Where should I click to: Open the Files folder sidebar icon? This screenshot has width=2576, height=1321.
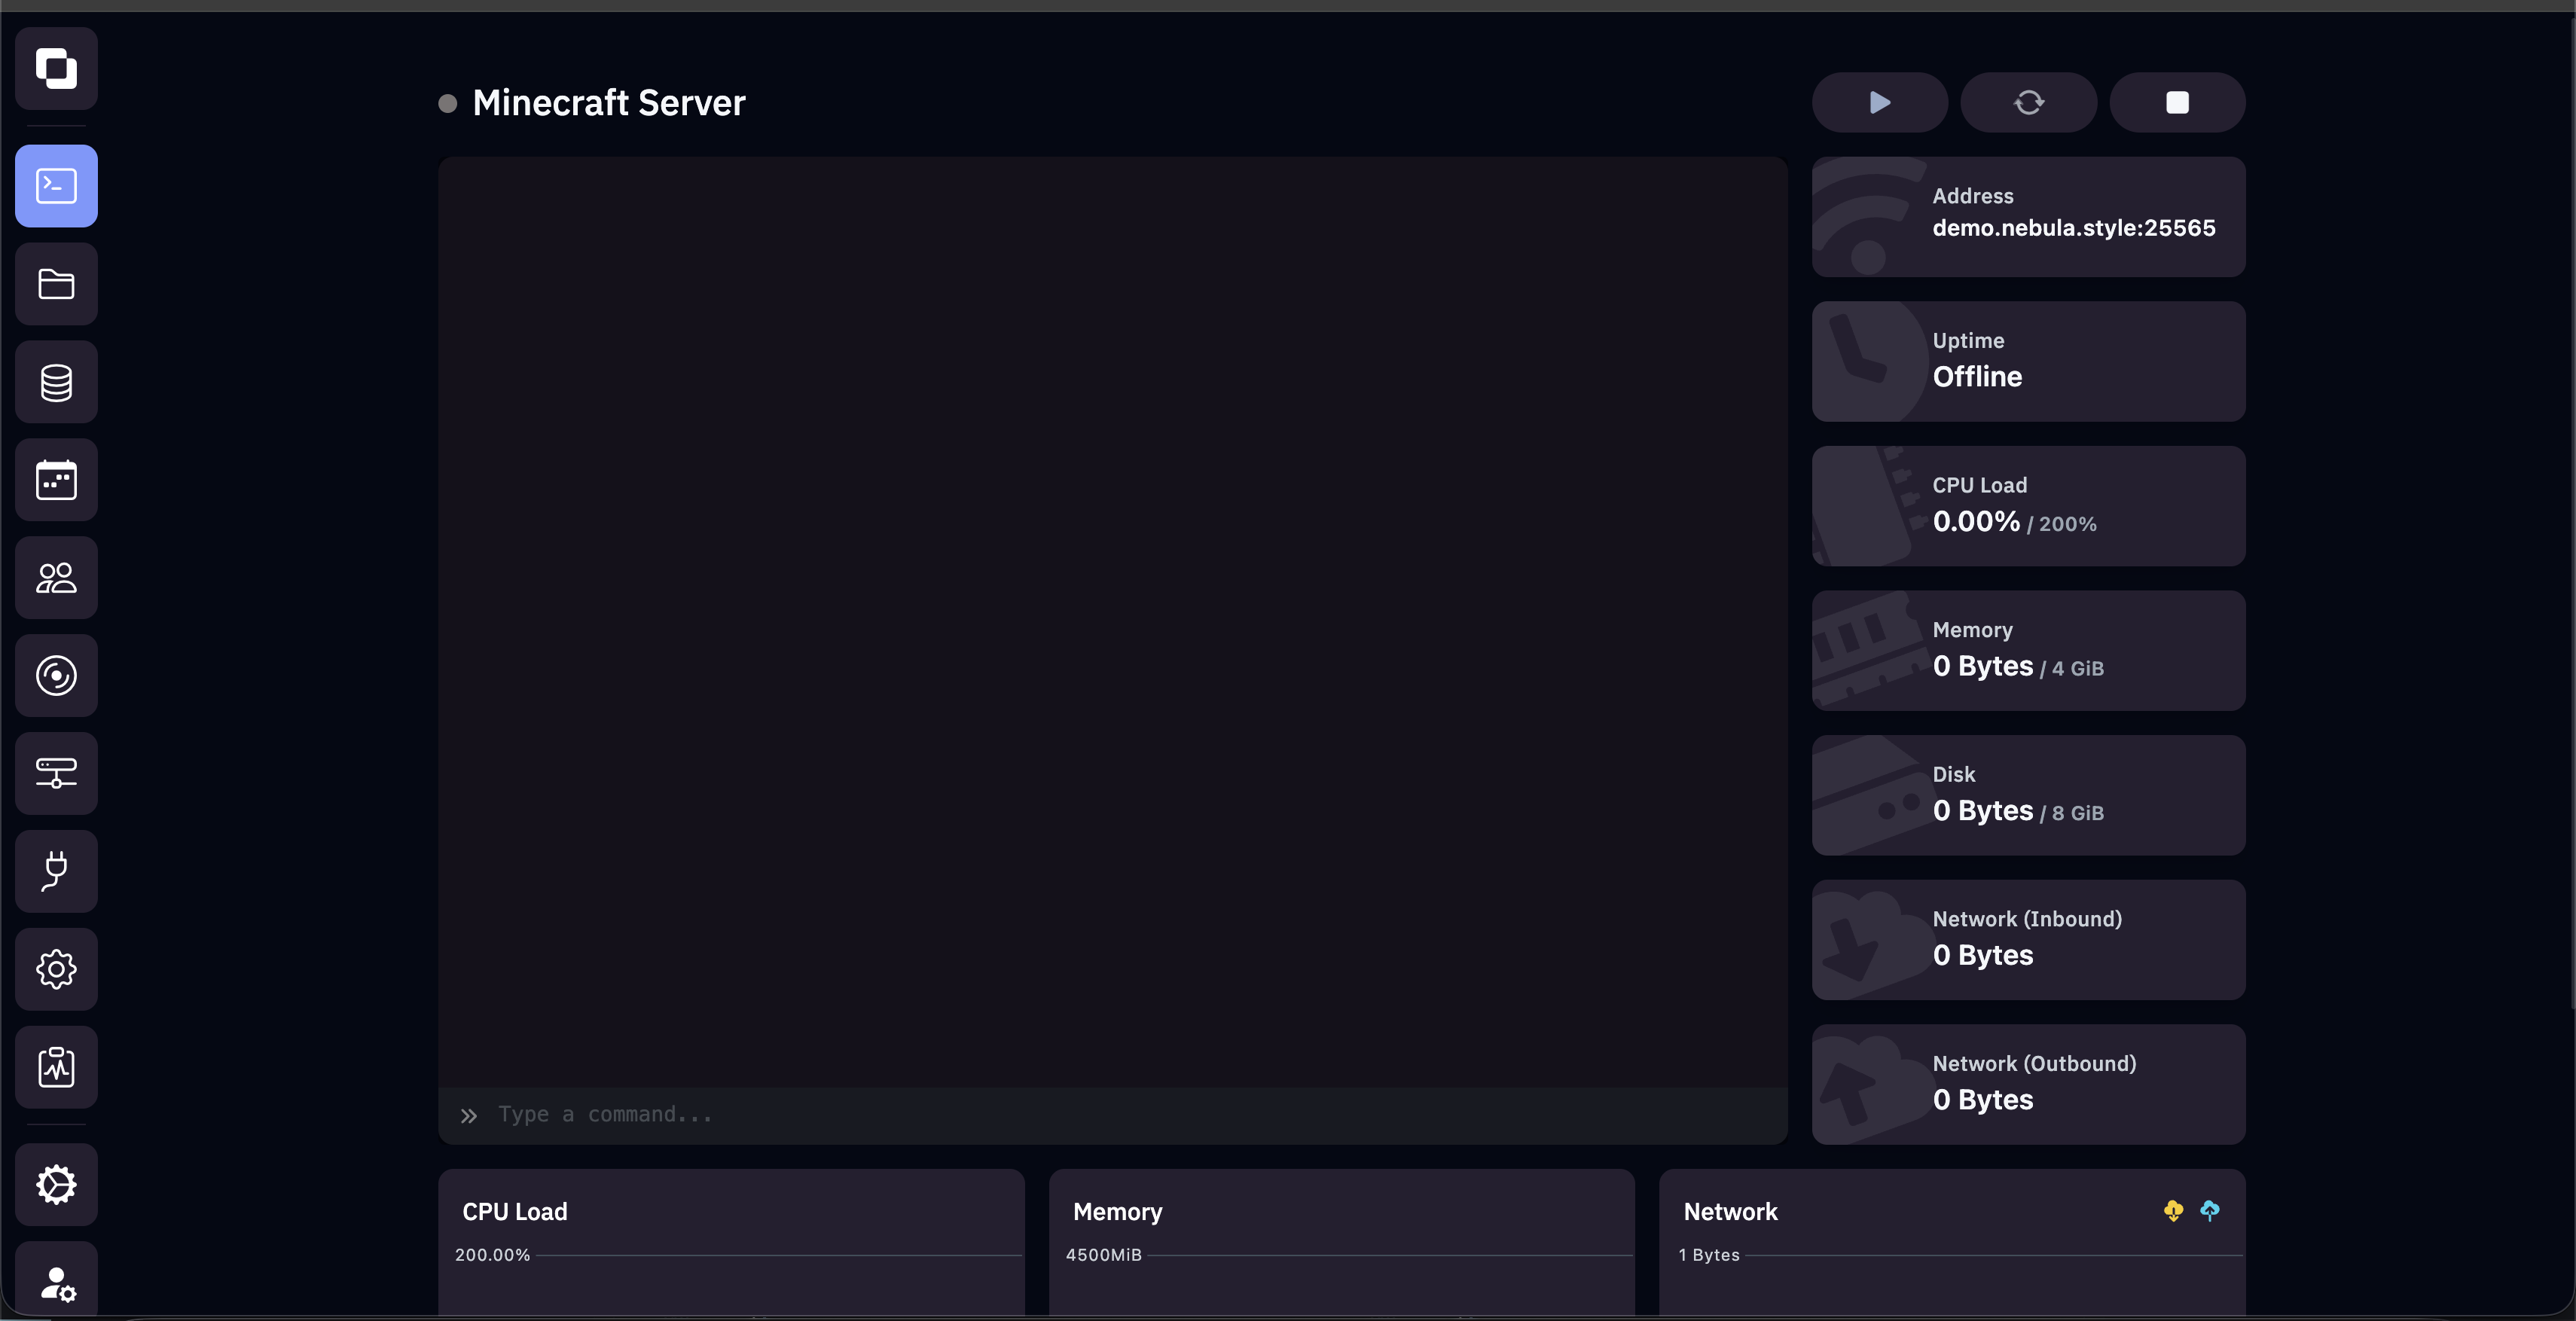[x=56, y=284]
